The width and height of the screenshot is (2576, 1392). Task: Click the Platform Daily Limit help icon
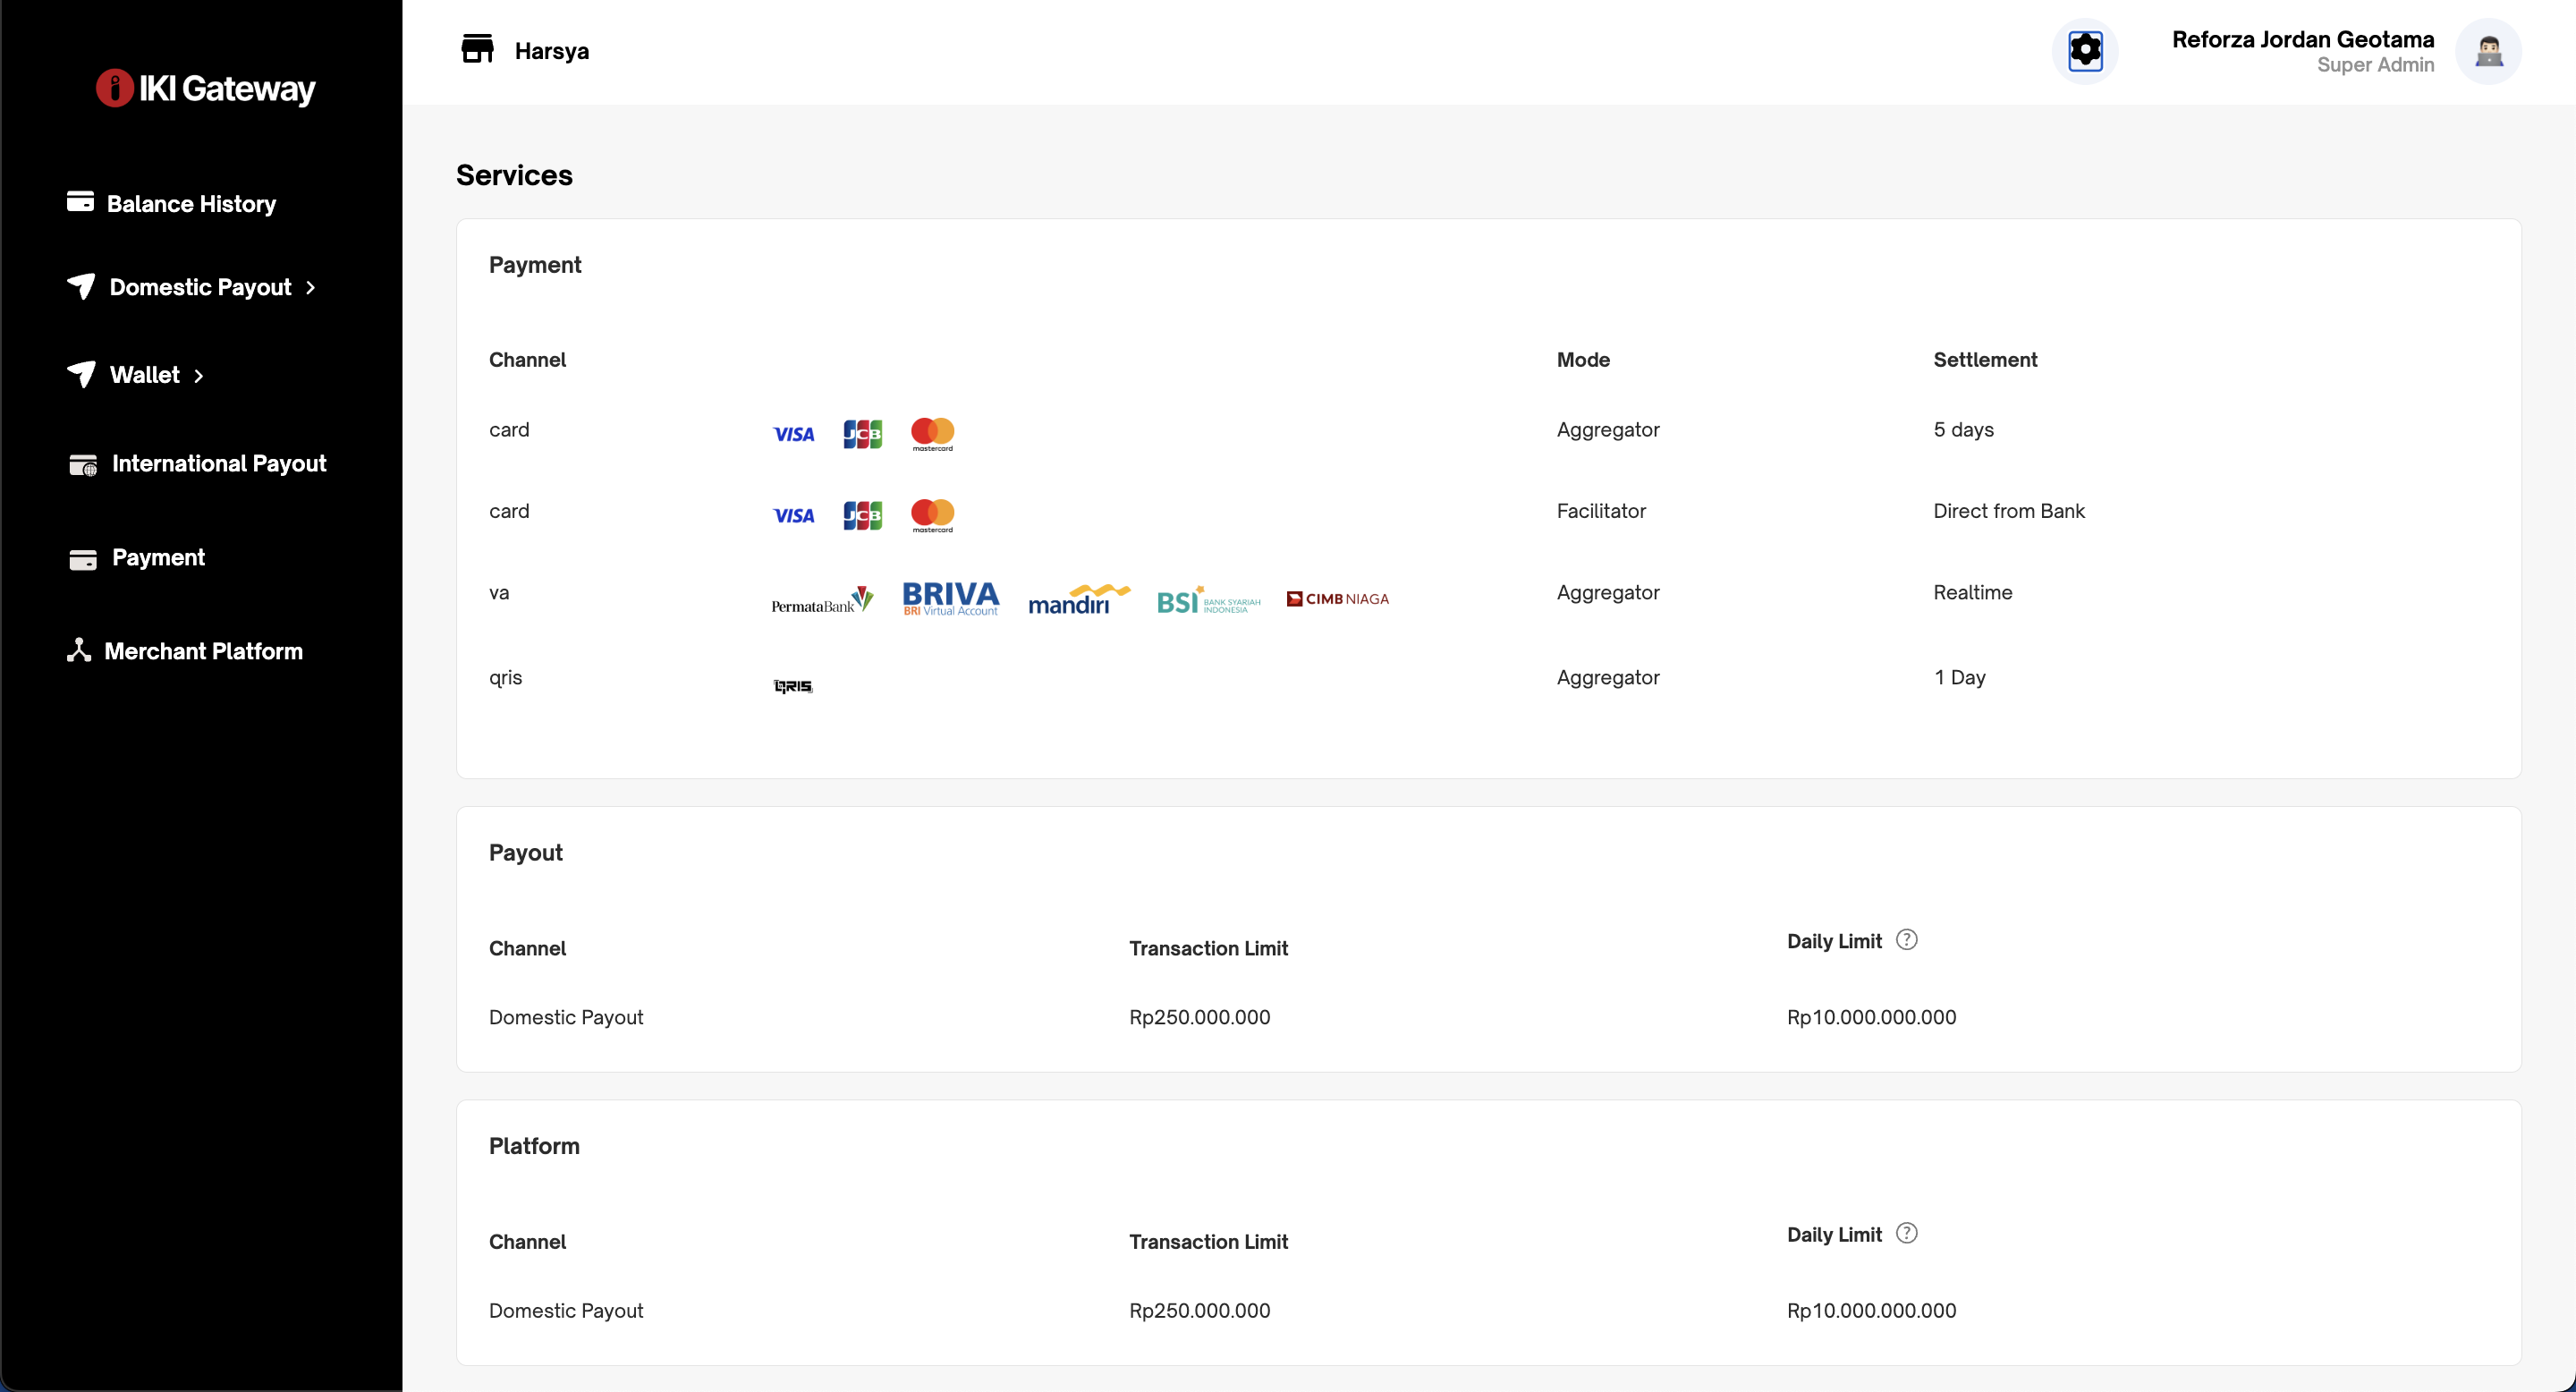(x=1906, y=1233)
